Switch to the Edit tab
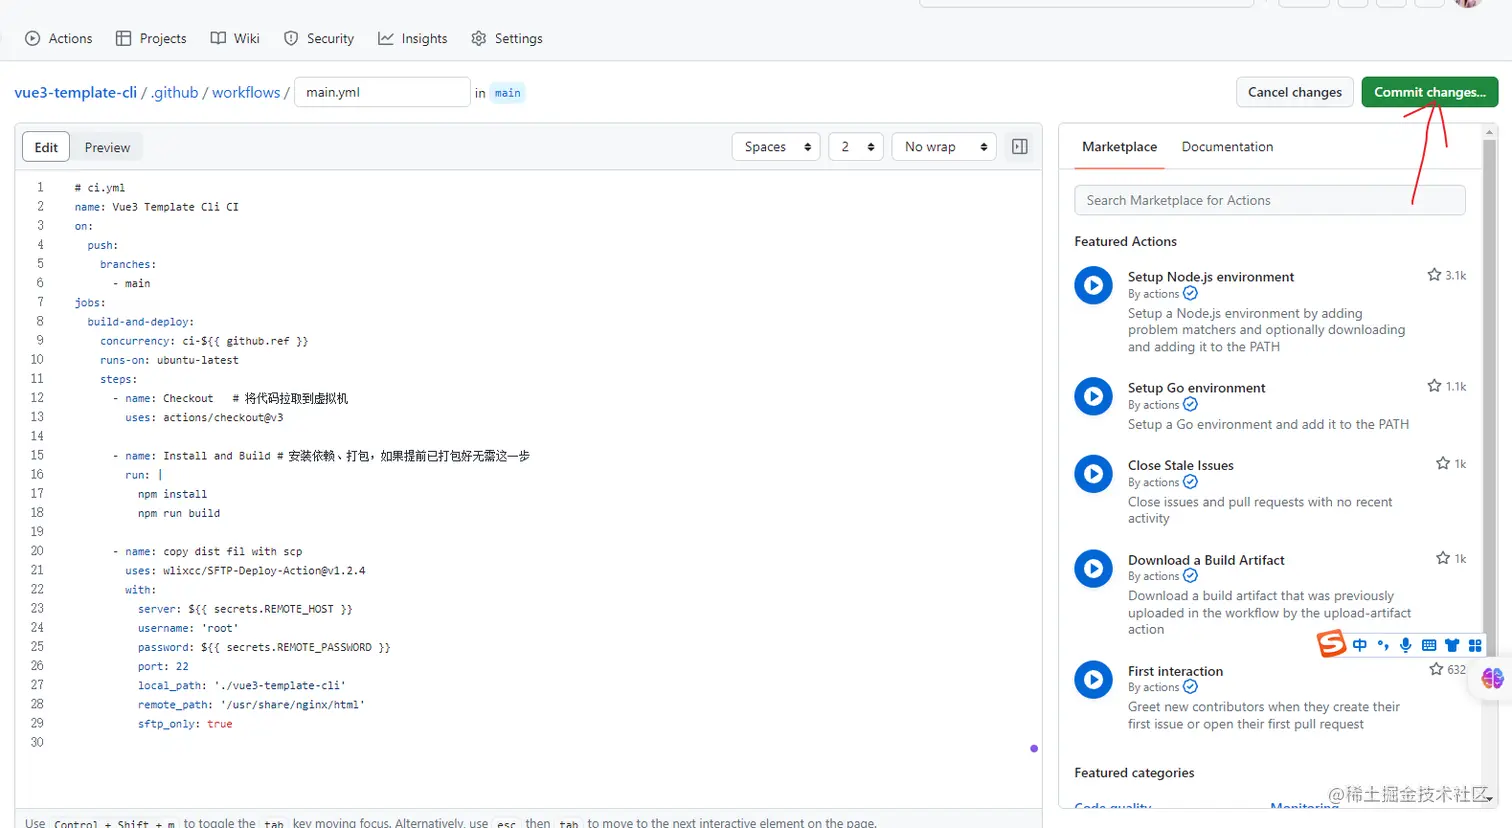 (46, 147)
